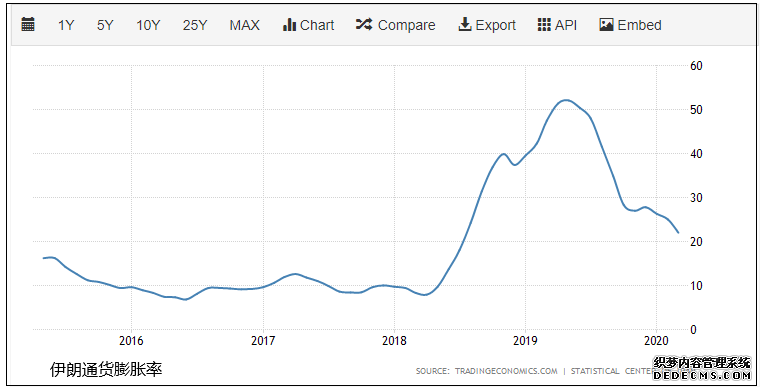Open the TRADINGECONOMICS.COM source link
The image size is (762, 390).
506,371
